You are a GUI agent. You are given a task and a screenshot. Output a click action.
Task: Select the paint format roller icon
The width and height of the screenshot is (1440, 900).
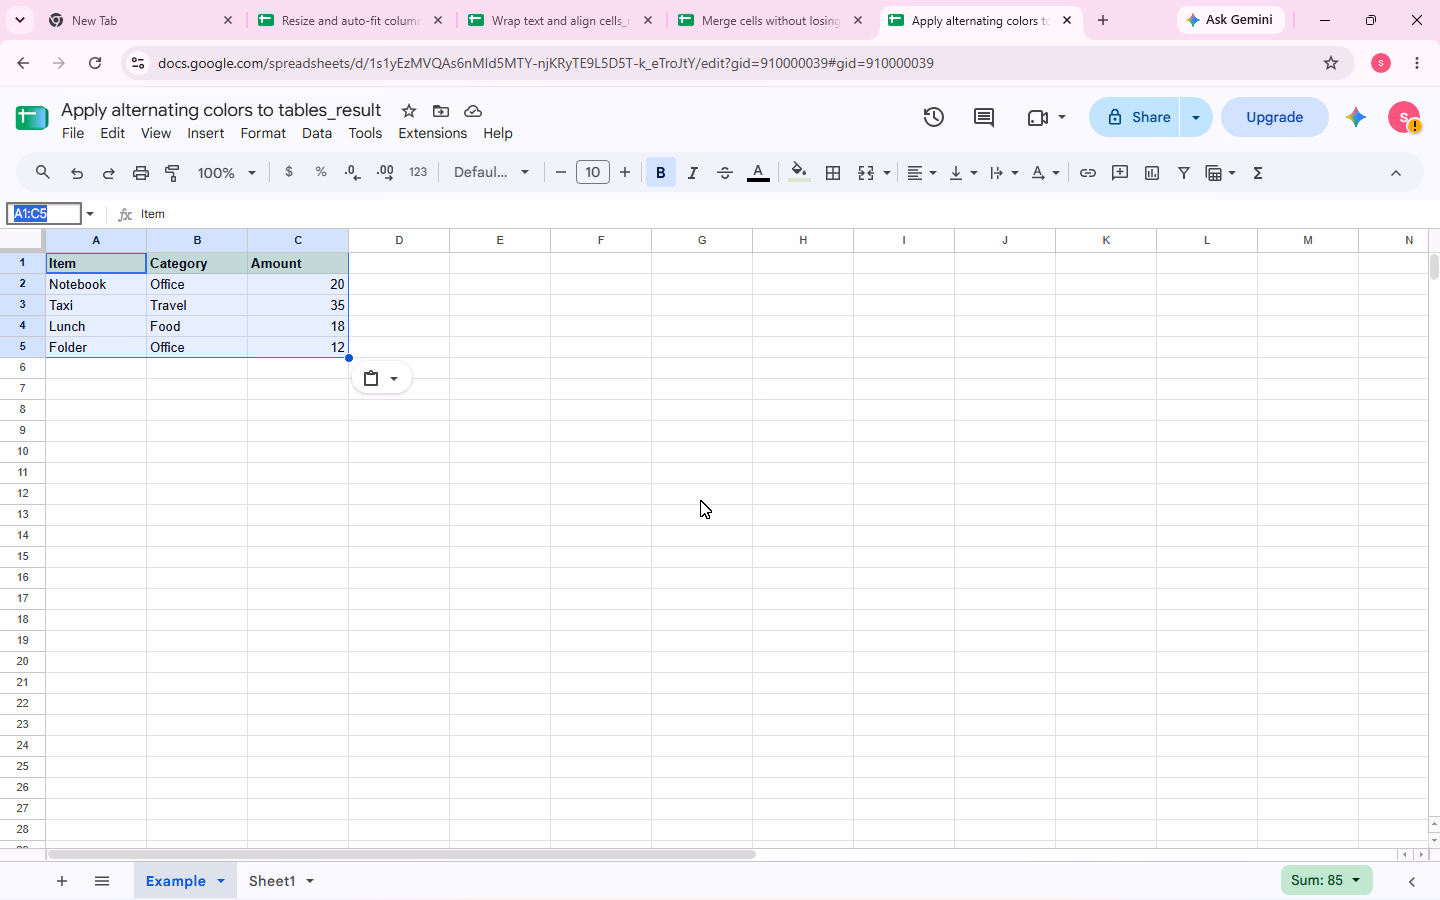[x=173, y=173]
